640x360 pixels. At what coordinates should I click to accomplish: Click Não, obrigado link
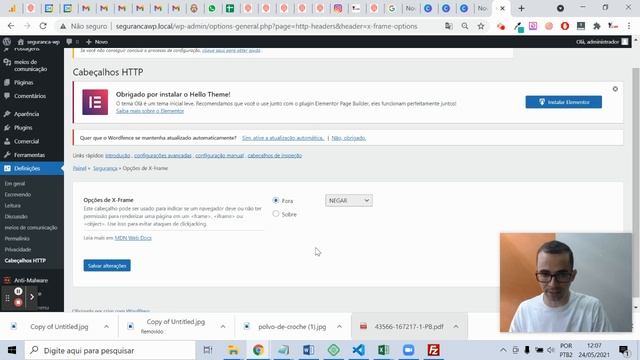349,138
